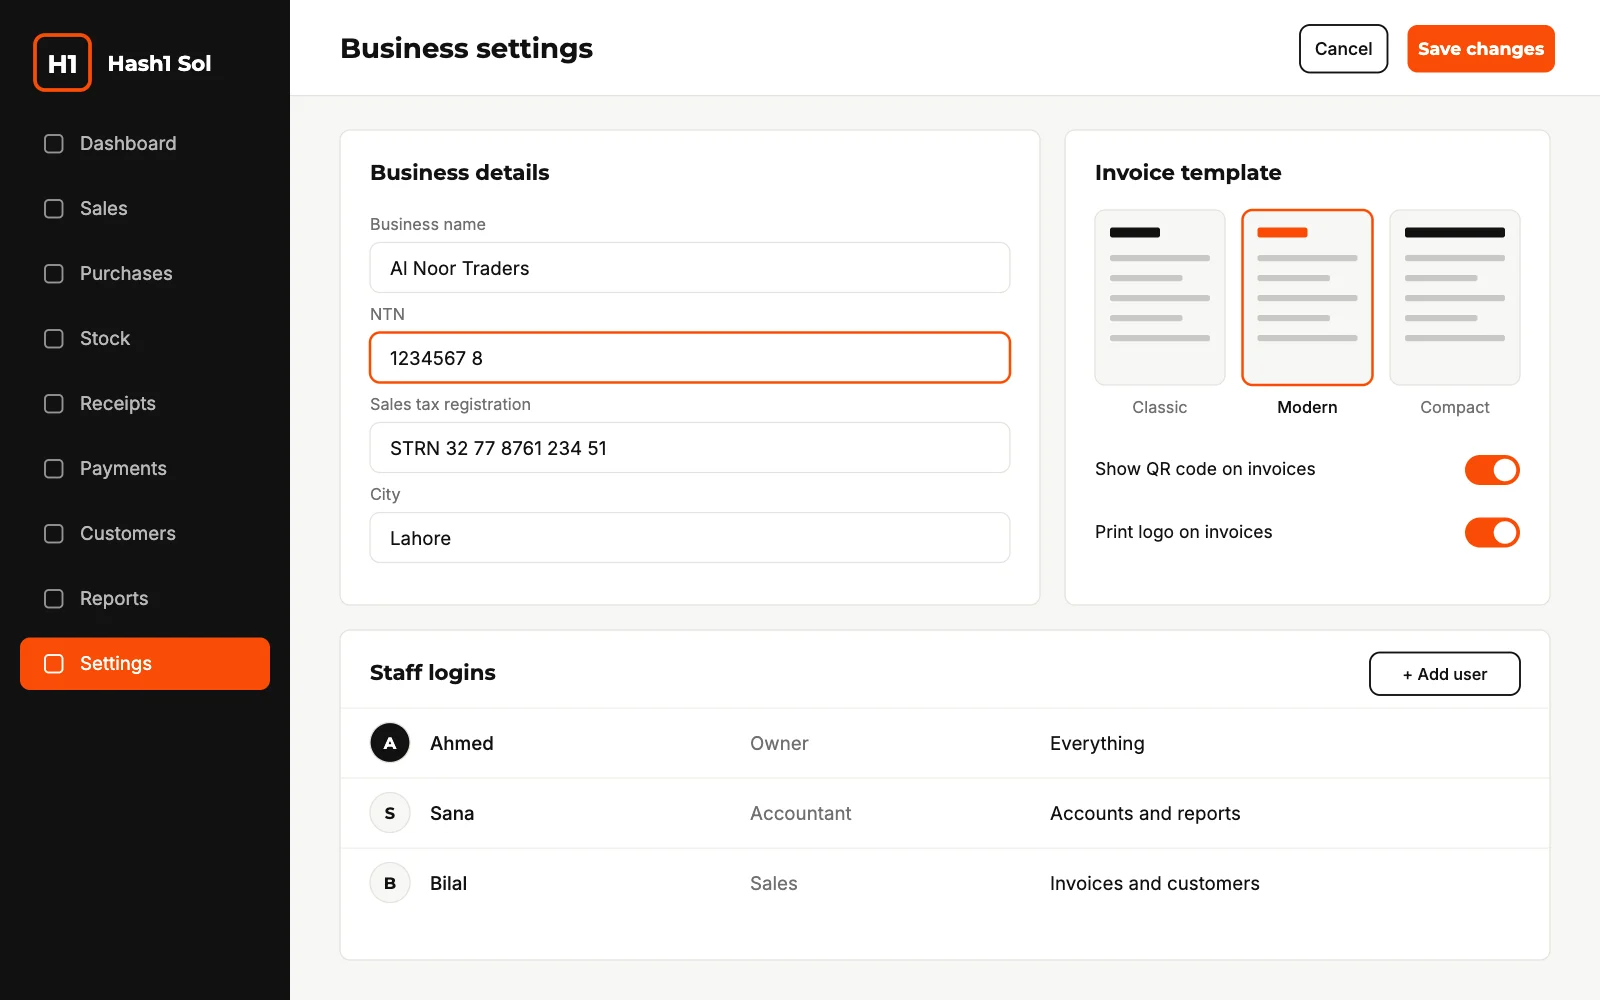Disable the Print logo on invoices switch
This screenshot has height=1000, width=1600.
pos(1492,533)
